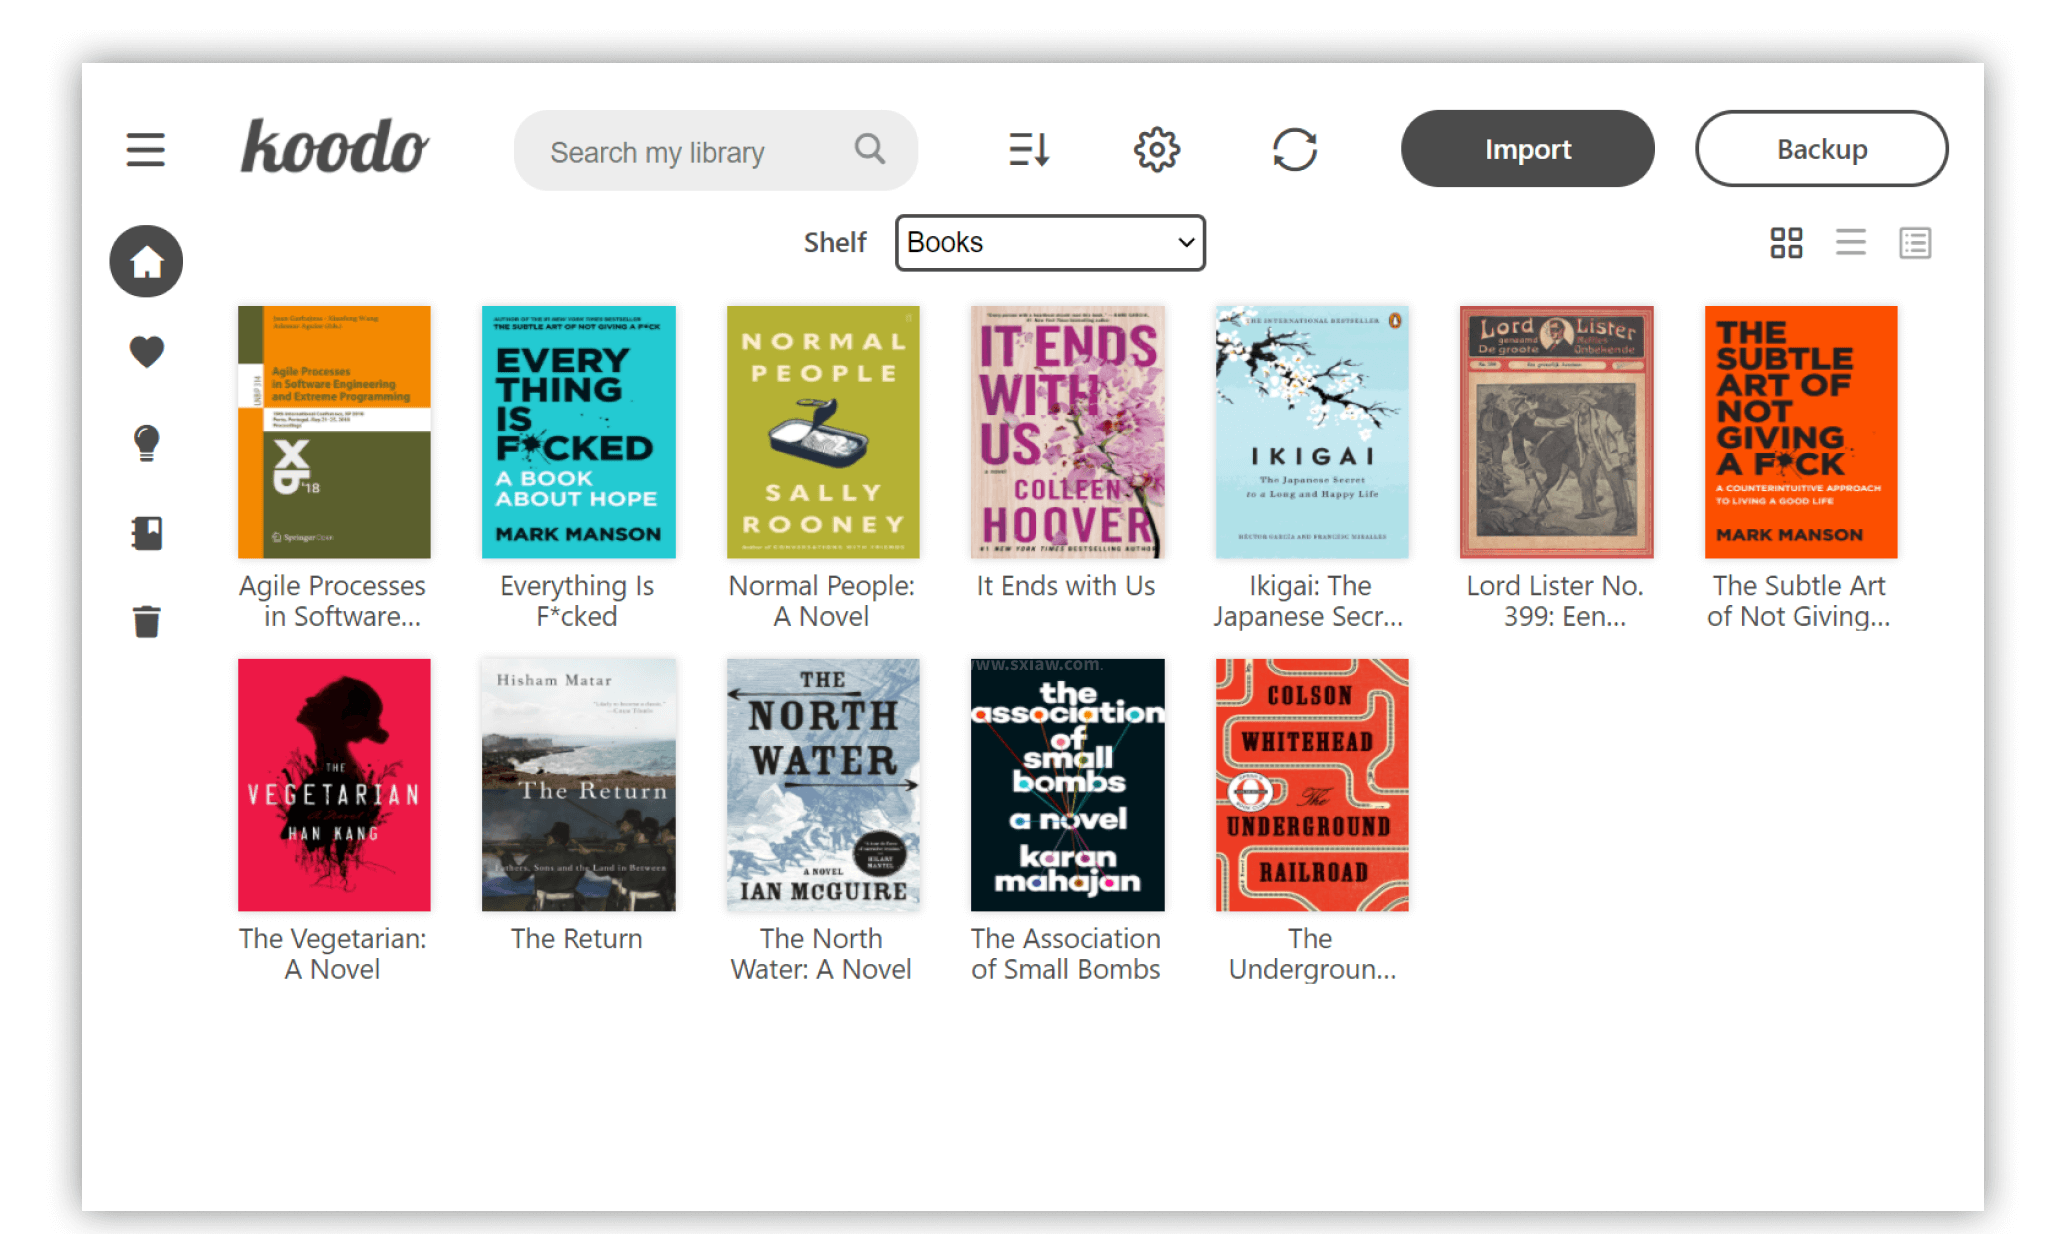Viewport: 2065px width, 1234px height.
Task: Toggle the reading suggestions icon
Action: coord(147,439)
